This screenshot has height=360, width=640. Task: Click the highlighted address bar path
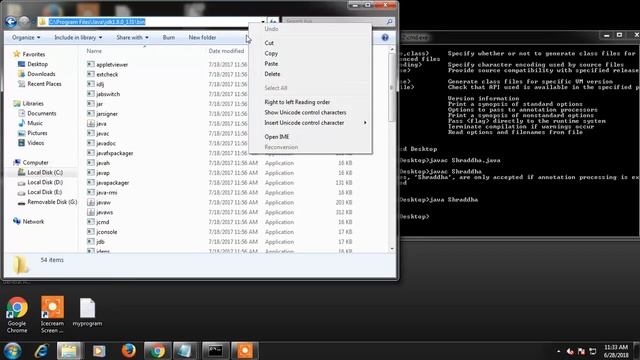pyautogui.click(x=97, y=22)
